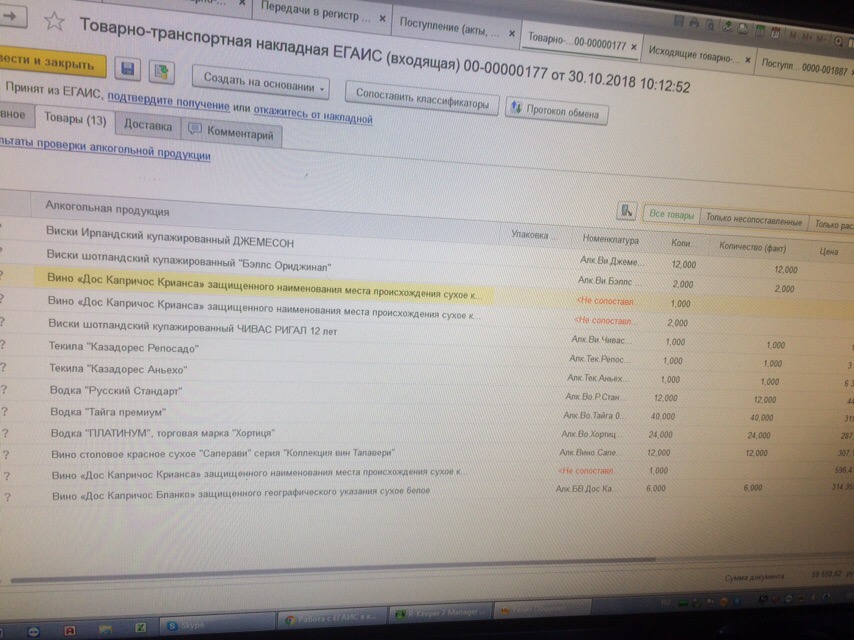Click the M- memory button

tap(820, 38)
